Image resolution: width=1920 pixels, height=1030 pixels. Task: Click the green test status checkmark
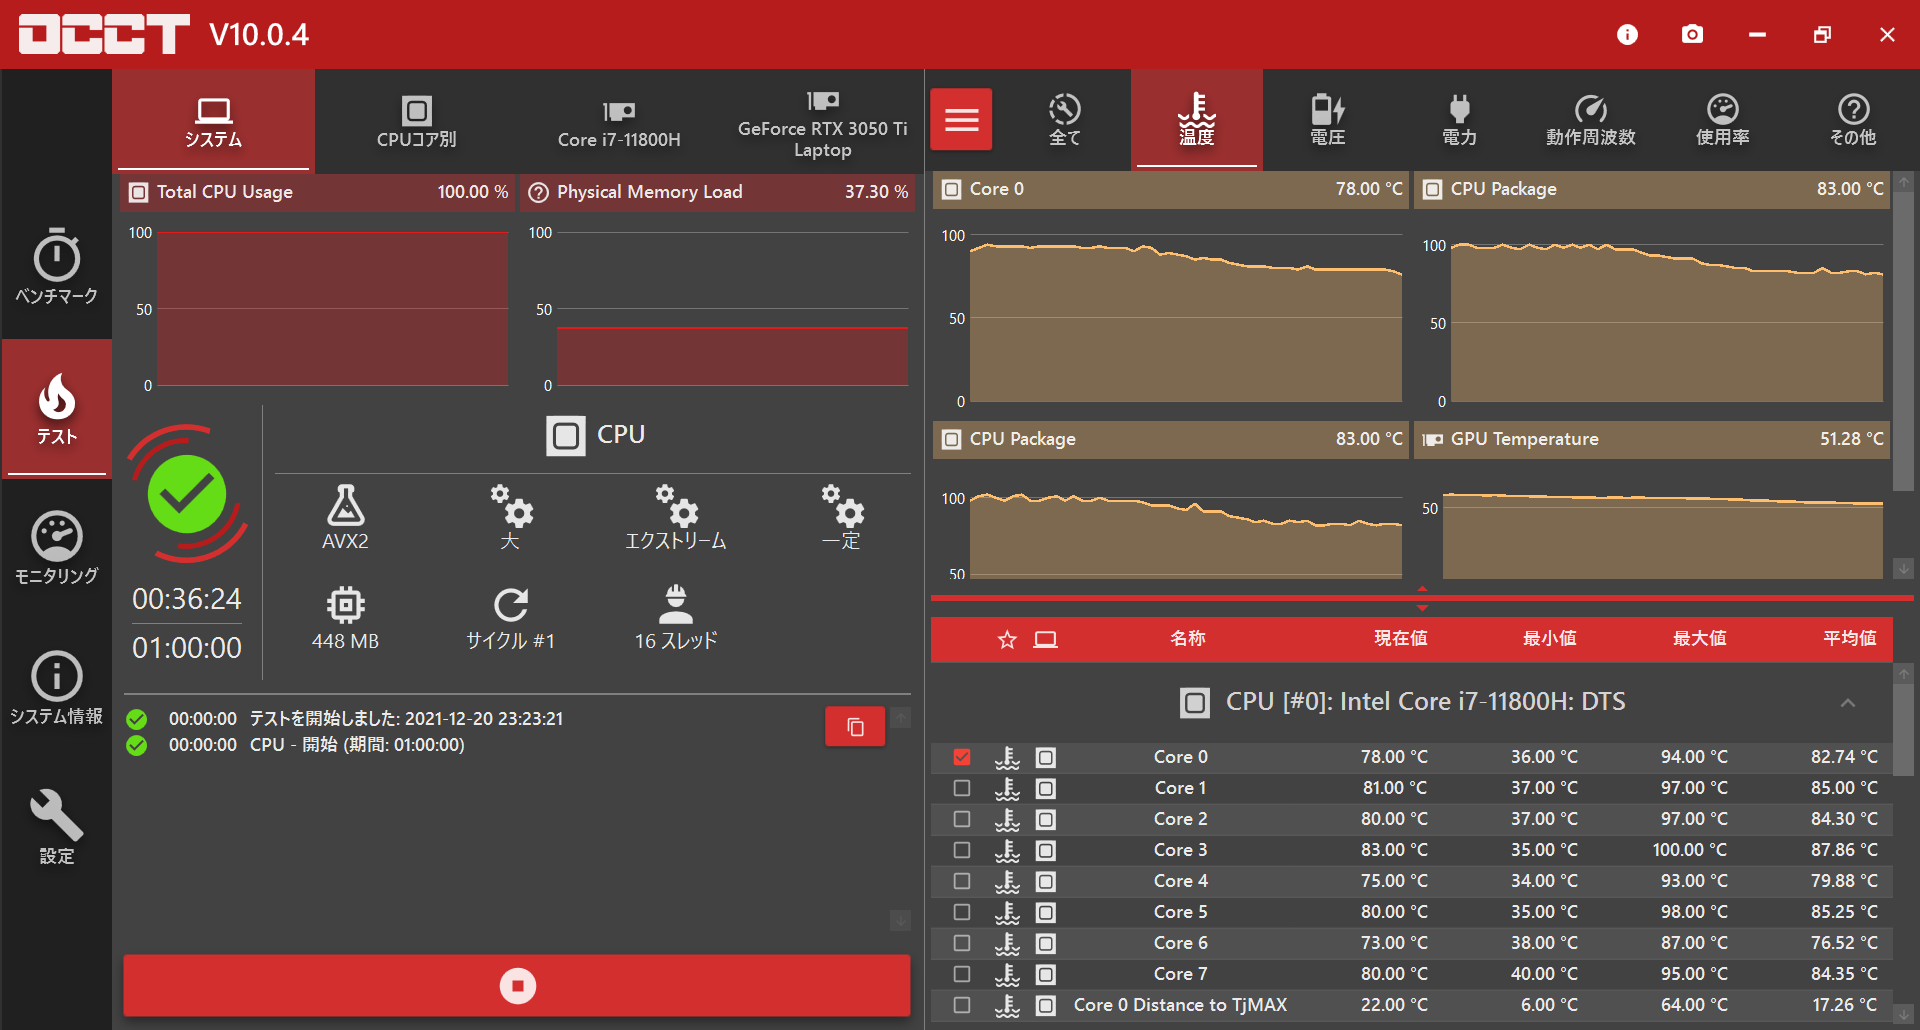(187, 494)
